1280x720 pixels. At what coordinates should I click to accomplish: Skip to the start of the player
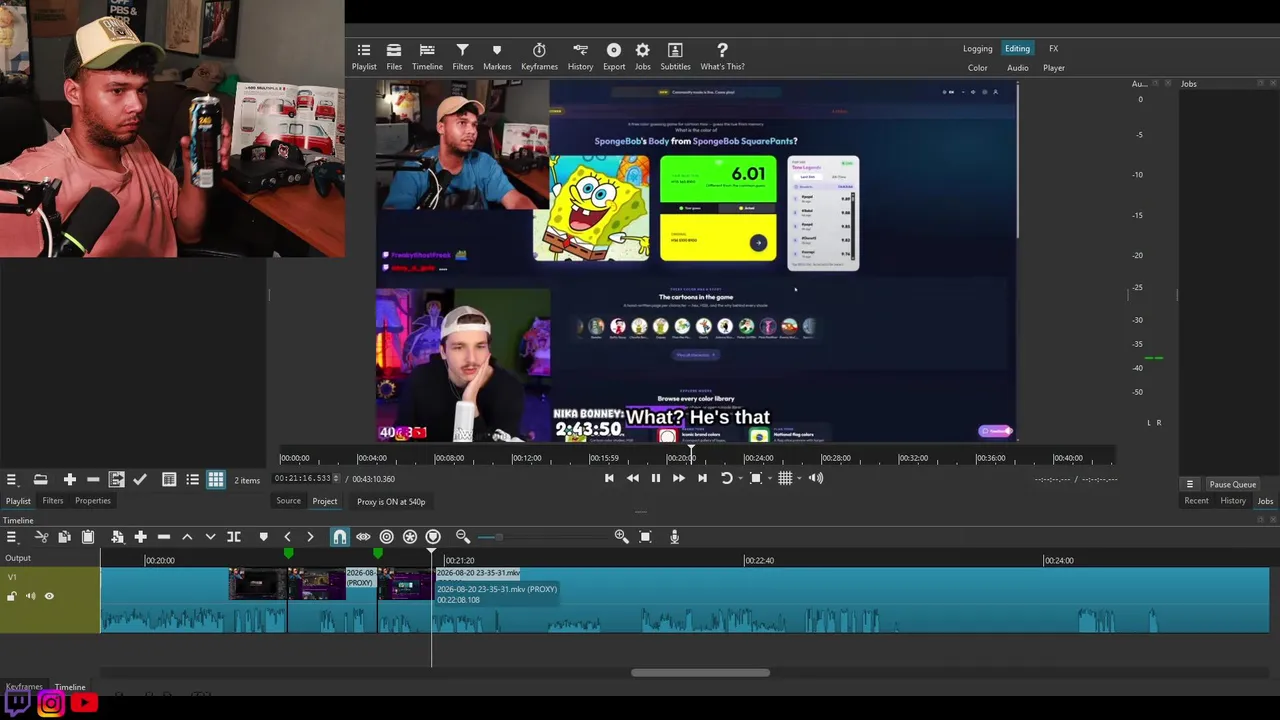(609, 478)
